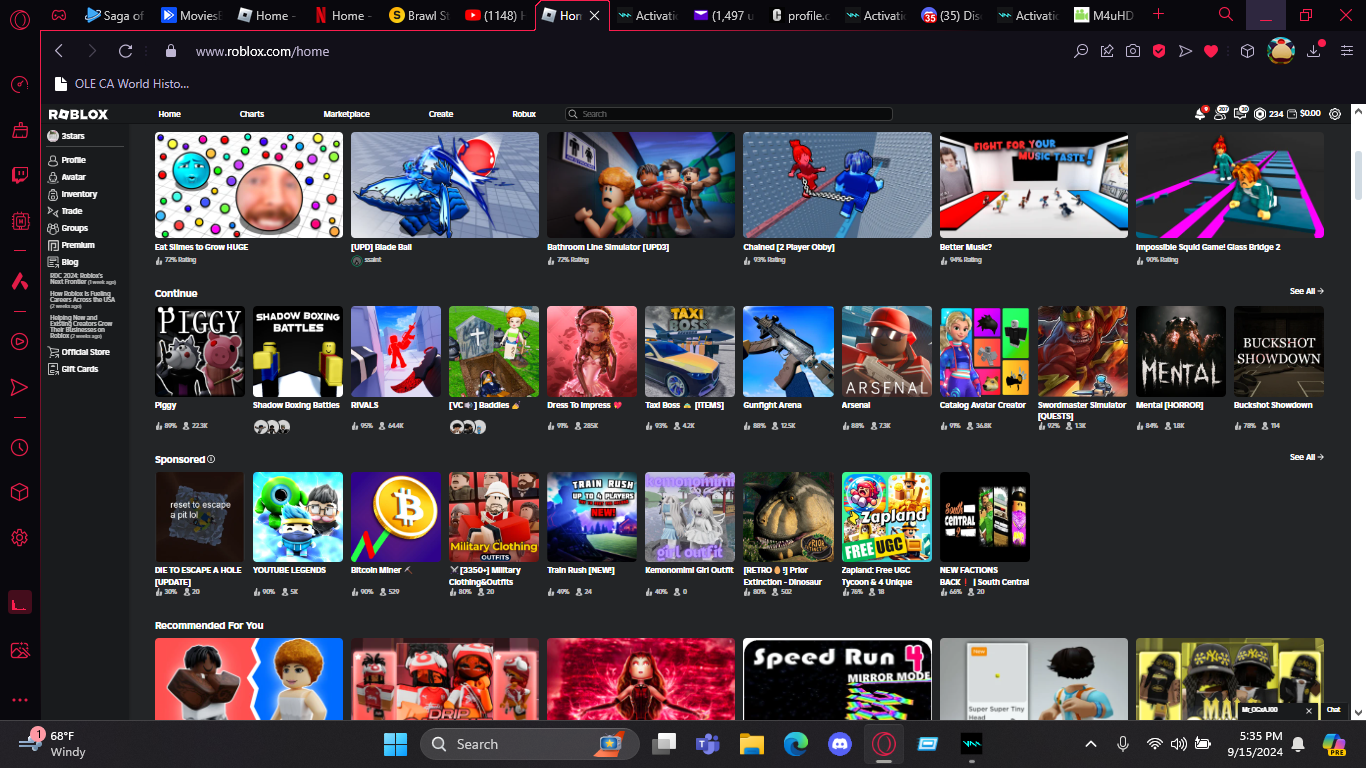Open Eat Slimes to Grow HUGE thumbnail

[249, 185]
